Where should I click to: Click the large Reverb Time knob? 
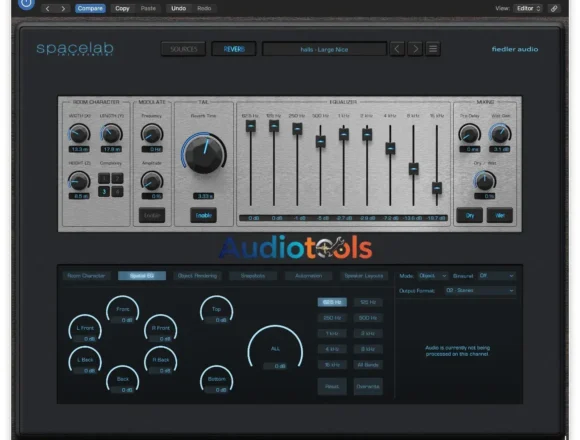[203, 153]
